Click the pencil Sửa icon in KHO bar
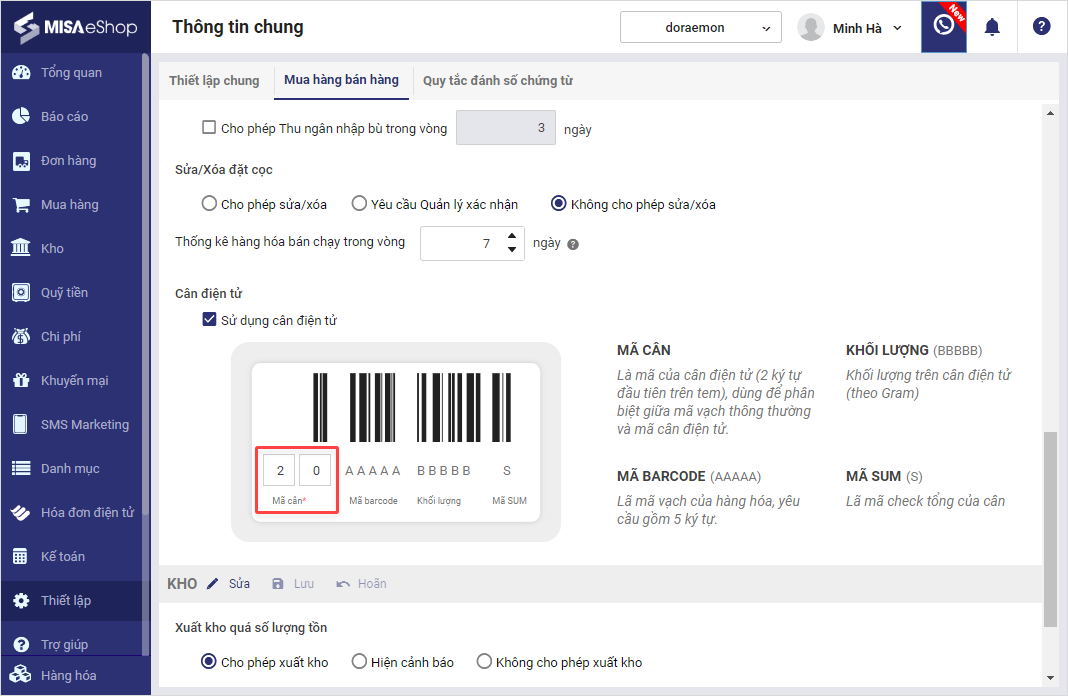The width and height of the screenshot is (1068, 696). pyautogui.click(x=213, y=584)
